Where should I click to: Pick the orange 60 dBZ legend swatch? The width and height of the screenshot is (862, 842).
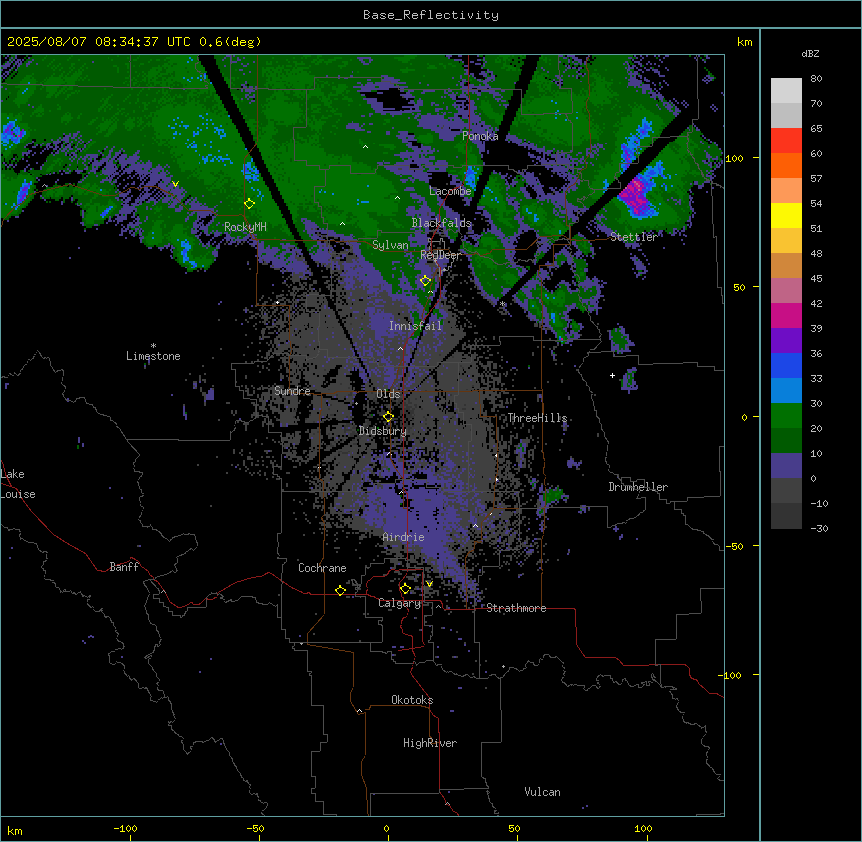coord(786,165)
